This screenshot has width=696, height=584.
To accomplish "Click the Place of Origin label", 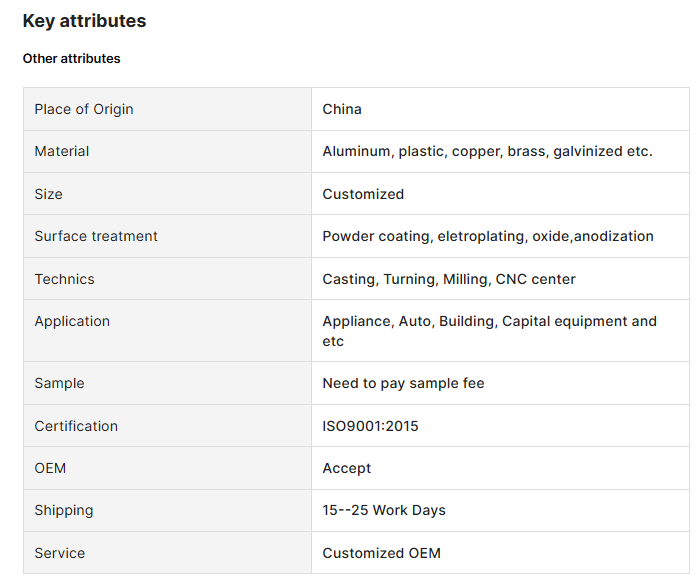I will (x=84, y=109).
